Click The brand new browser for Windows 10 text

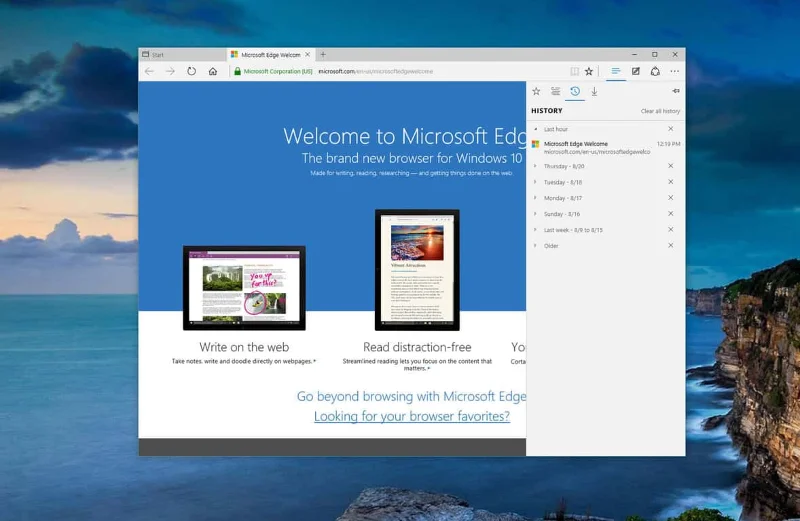[412, 158]
